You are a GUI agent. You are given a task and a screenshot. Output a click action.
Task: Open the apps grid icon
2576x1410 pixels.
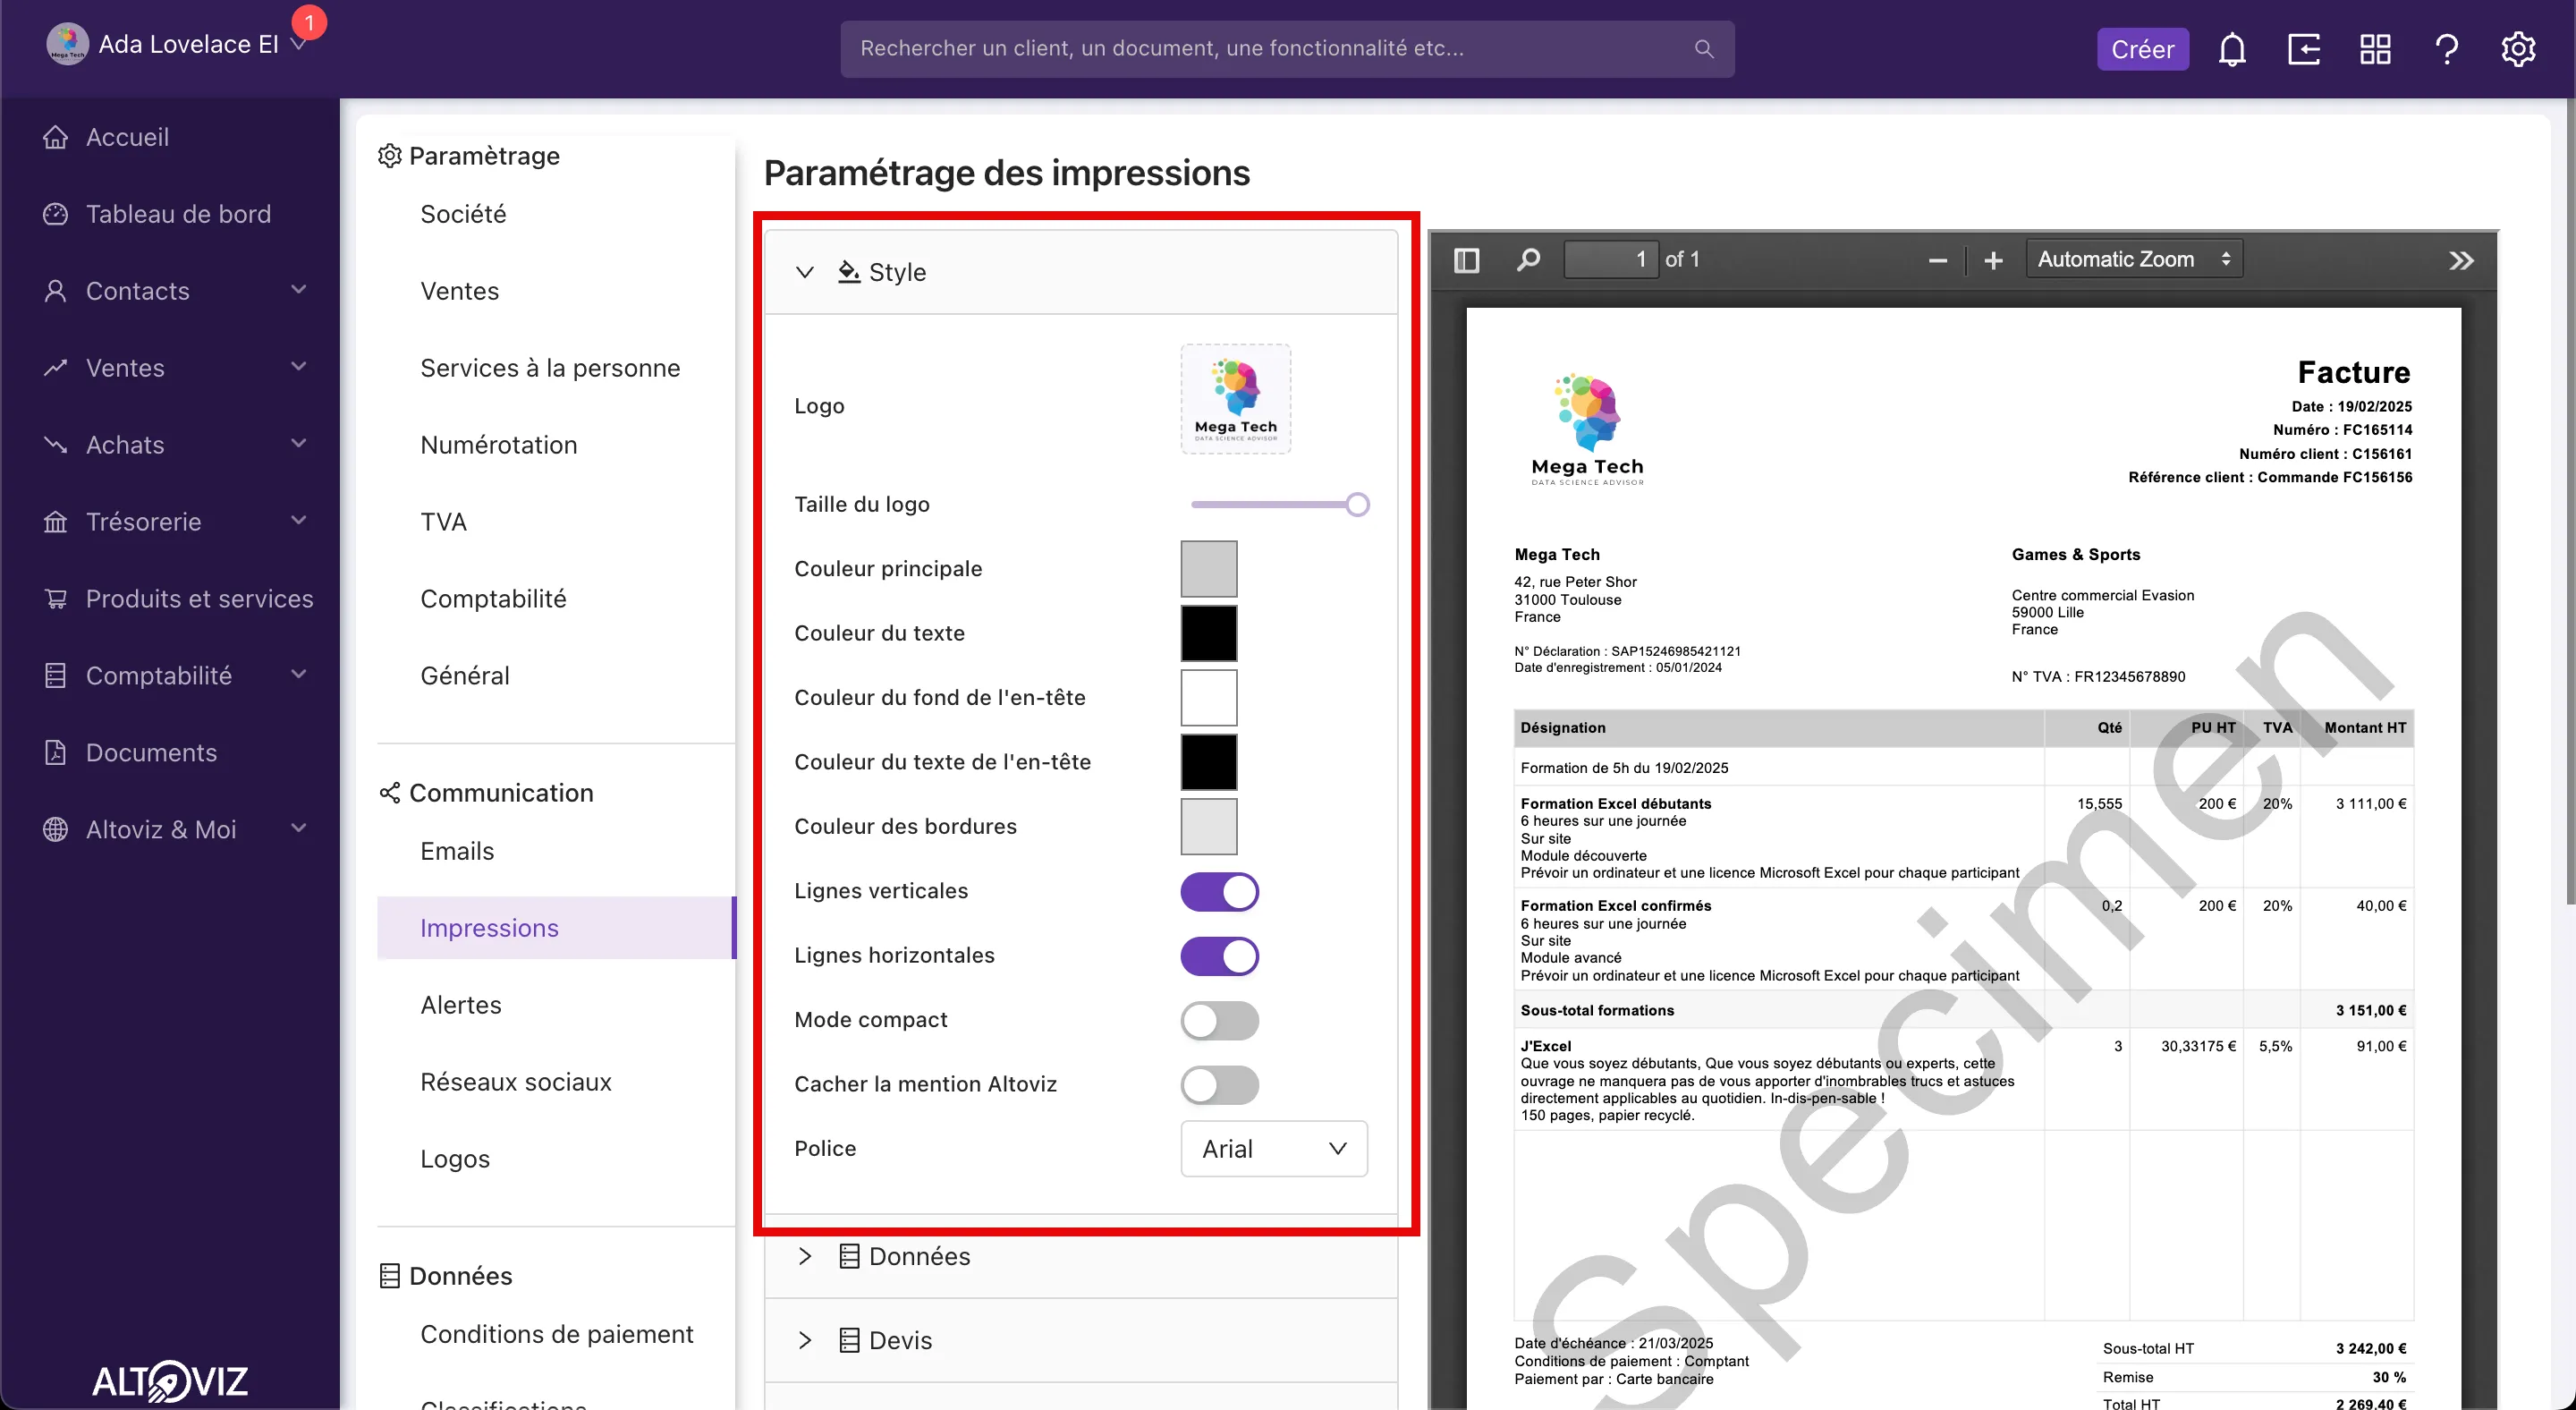tap(2375, 49)
